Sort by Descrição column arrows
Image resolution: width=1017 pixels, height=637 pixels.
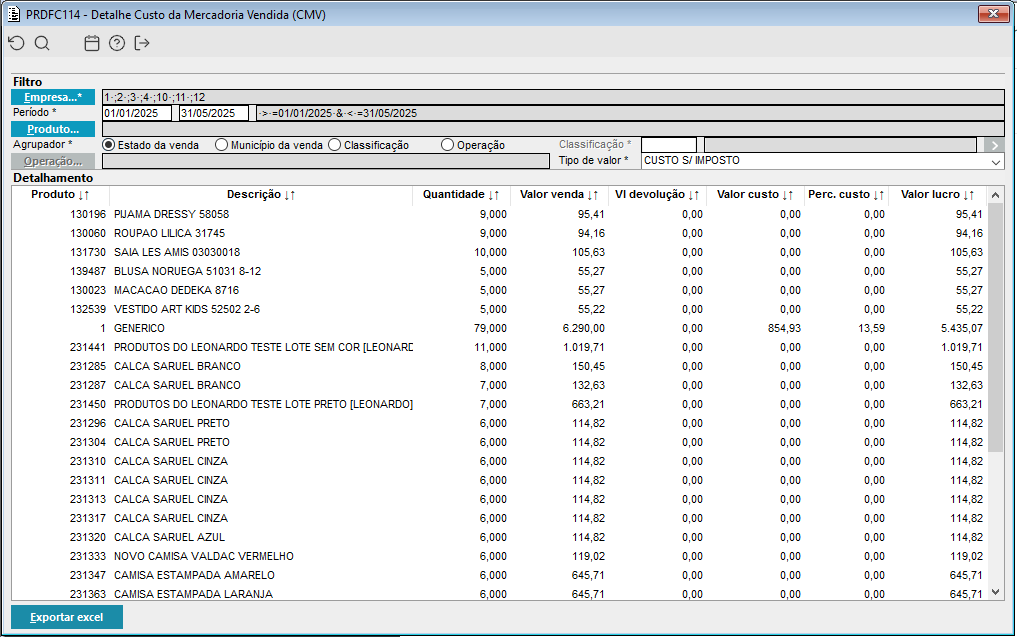289,195
